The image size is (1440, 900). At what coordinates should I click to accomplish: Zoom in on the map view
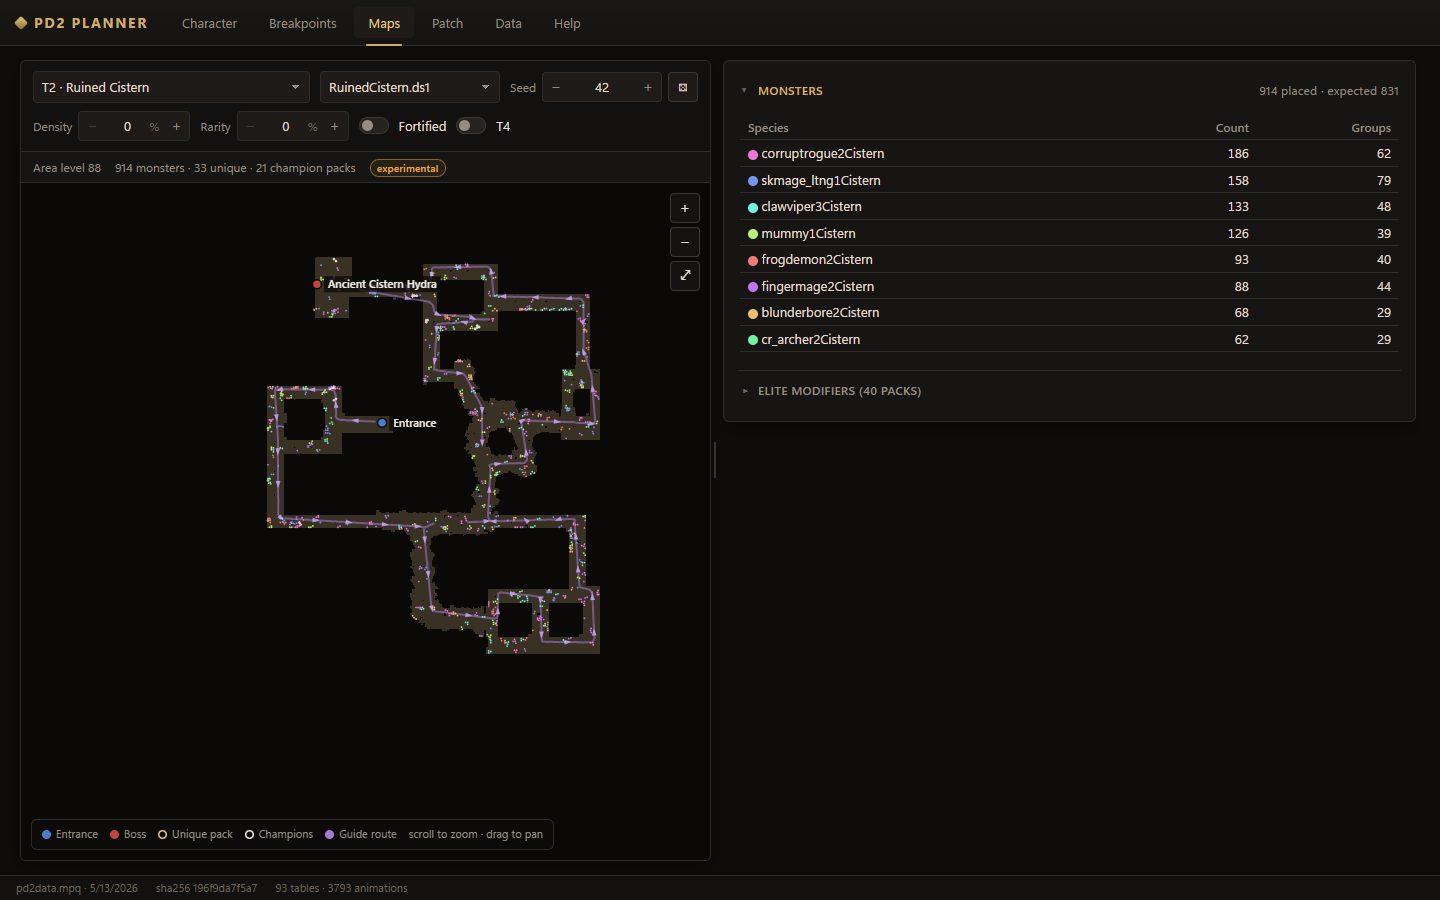click(x=685, y=208)
